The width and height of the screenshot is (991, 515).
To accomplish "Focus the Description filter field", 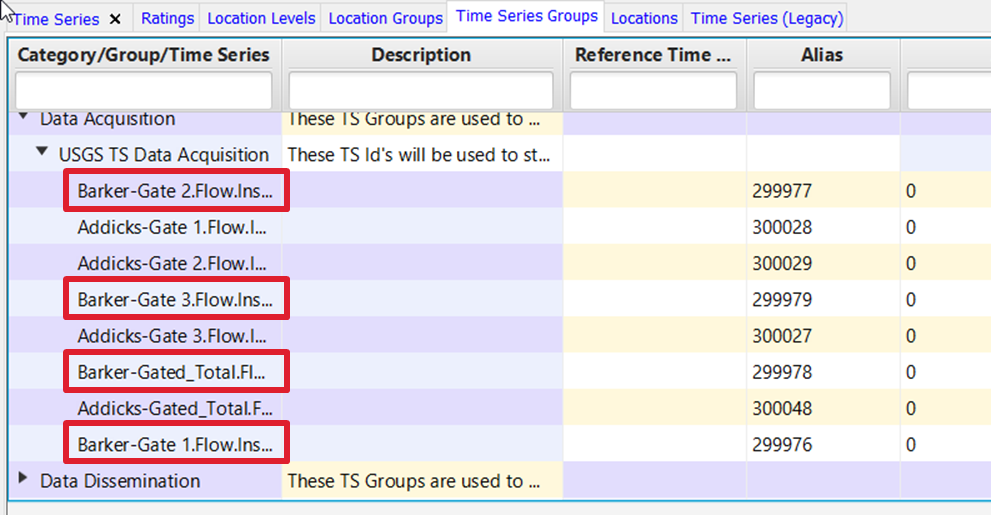I will tap(421, 90).
